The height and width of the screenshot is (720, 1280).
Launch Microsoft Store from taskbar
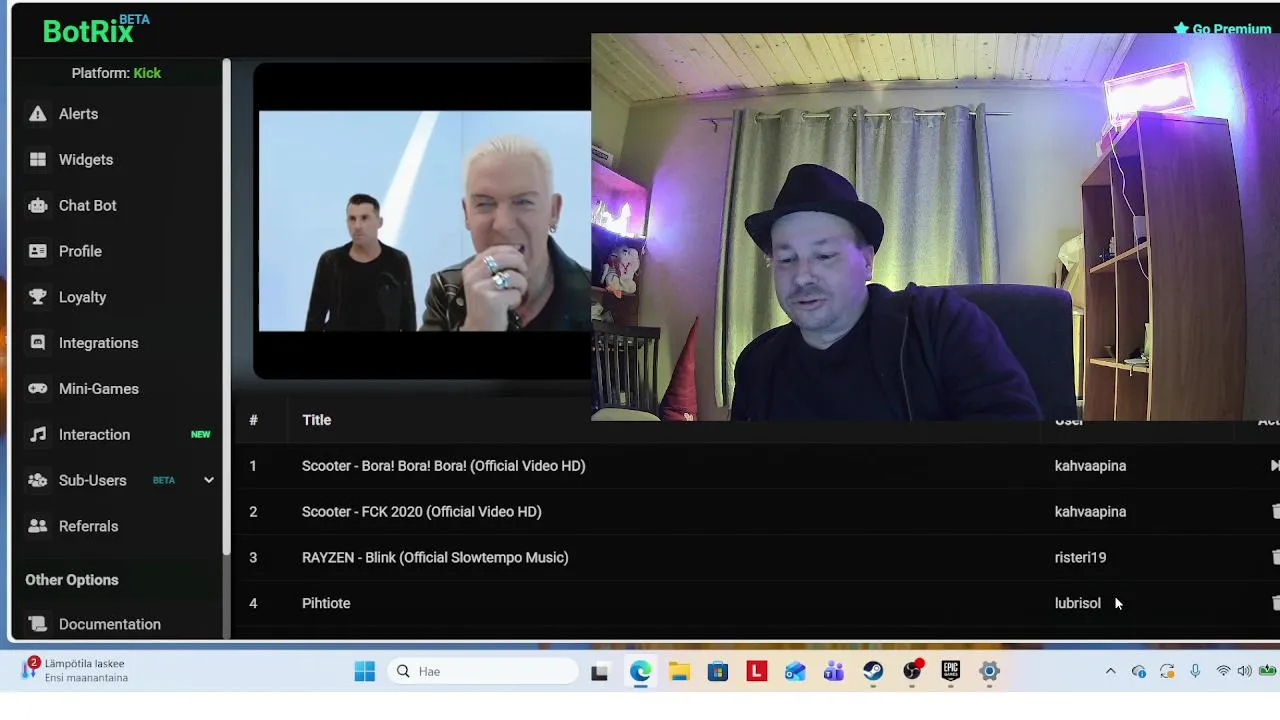point(718,671)
